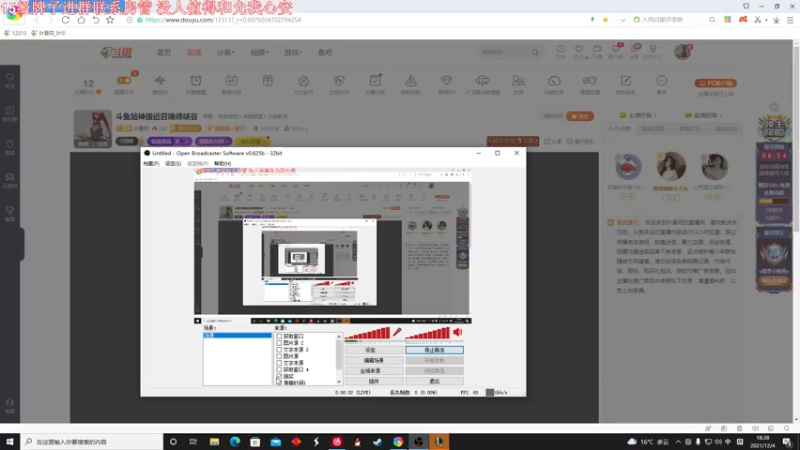Open the 档案(F) menu in OBS
800x450 pixels.
pyautogui.click(x=151, y=164)
